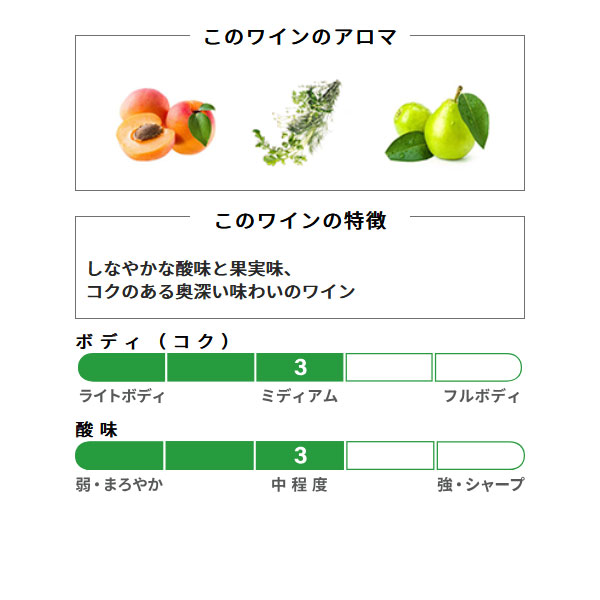Click the 強・シャープ label
This screenshot has width=600, height=600.
[x=481, y=484]
